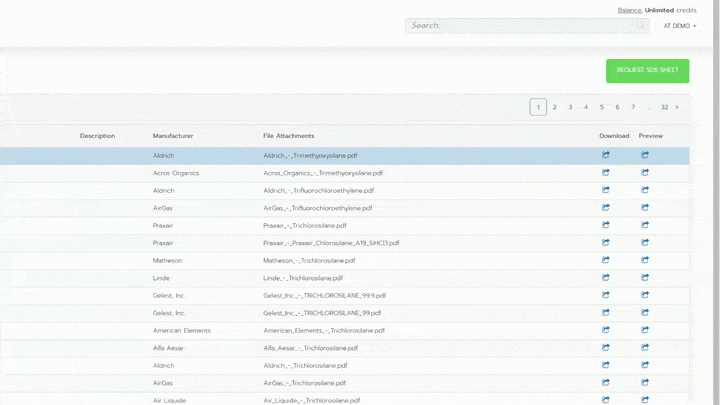Click the Preview column header
The height and width of the screenshot is (405, 720).
click(x=651, y=136)
